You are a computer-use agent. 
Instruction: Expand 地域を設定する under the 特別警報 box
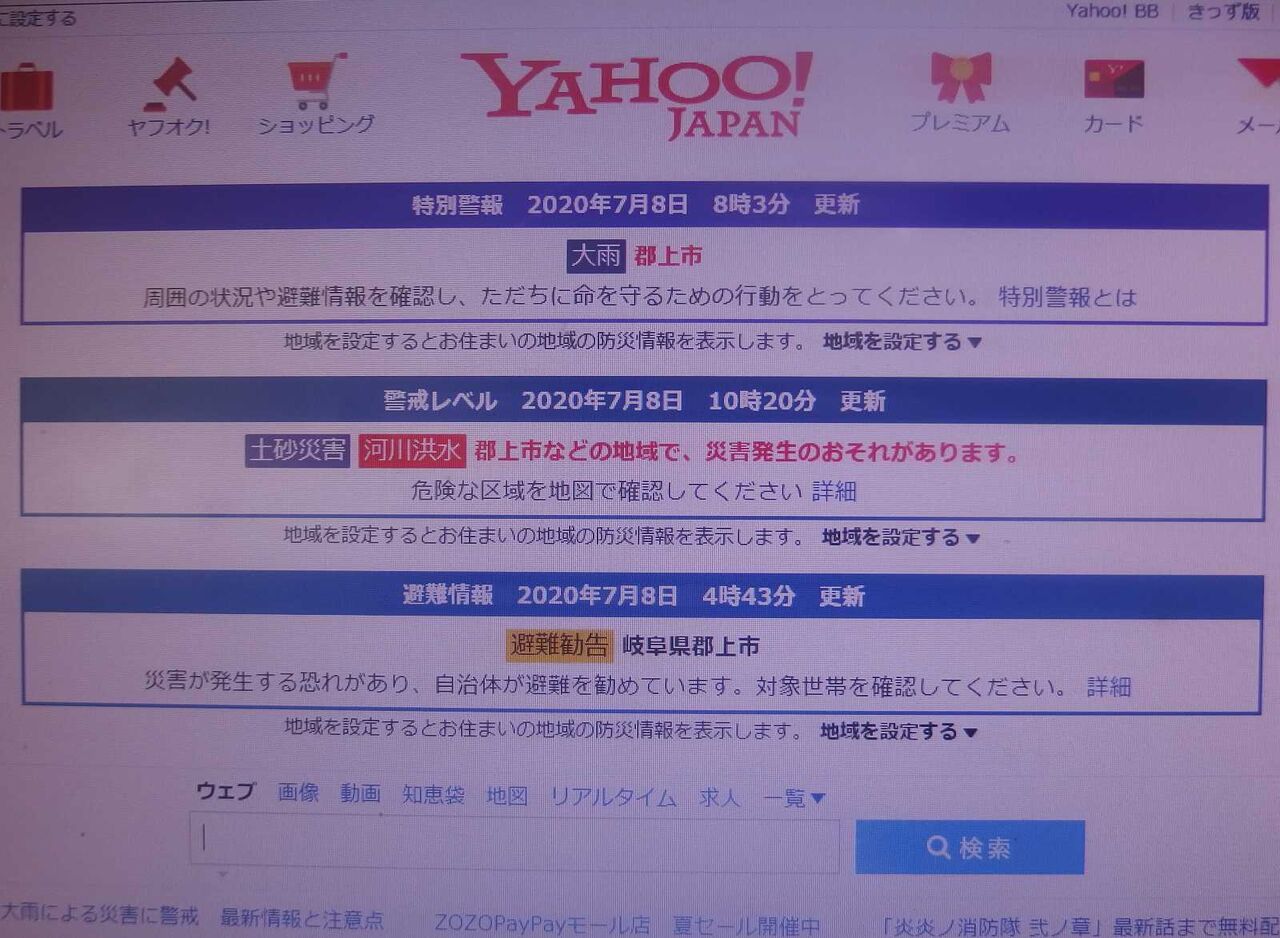pos(902,342)
